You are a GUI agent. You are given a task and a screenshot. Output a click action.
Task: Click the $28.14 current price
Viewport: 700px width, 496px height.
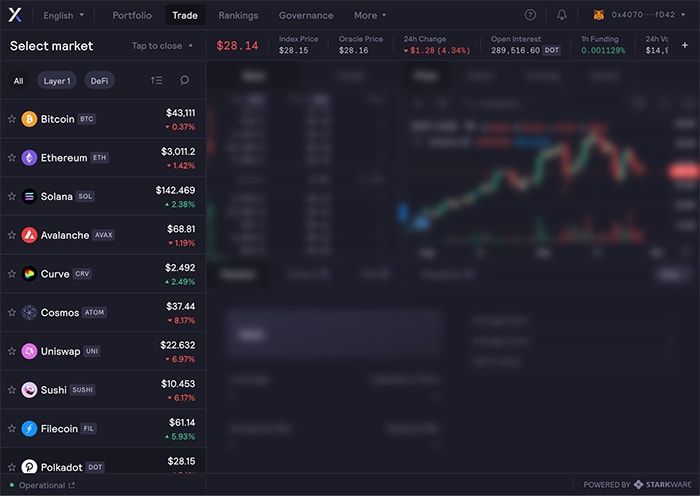237,46
